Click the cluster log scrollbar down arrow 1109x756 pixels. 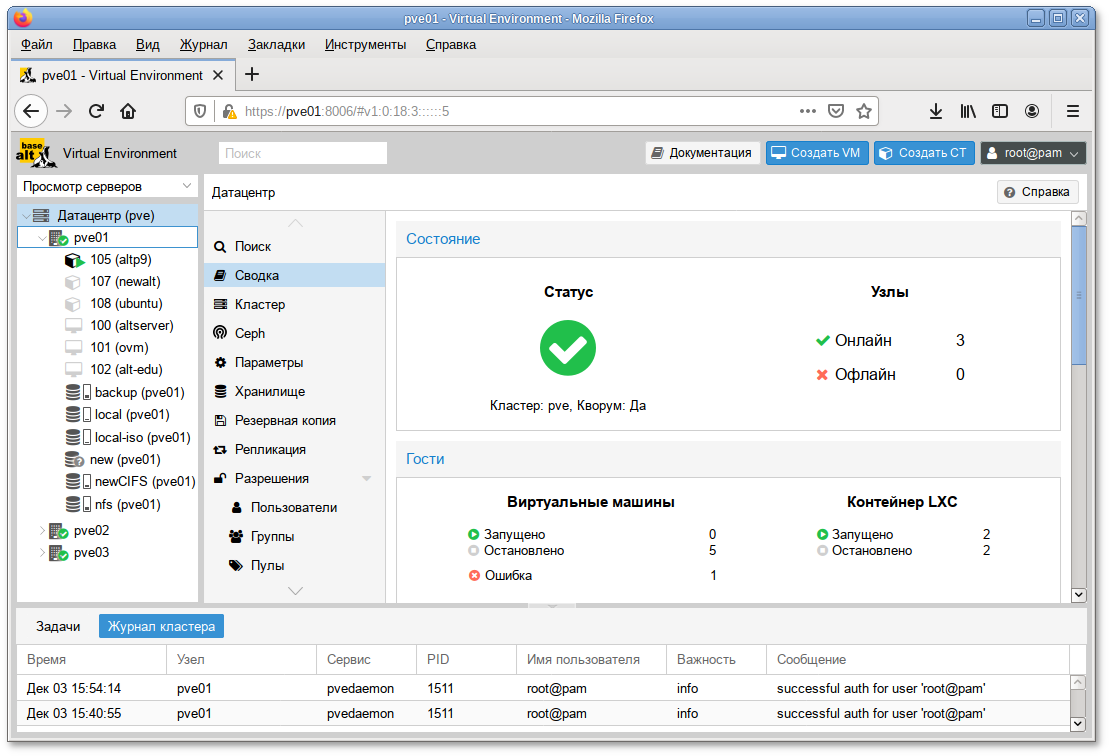1078,723
